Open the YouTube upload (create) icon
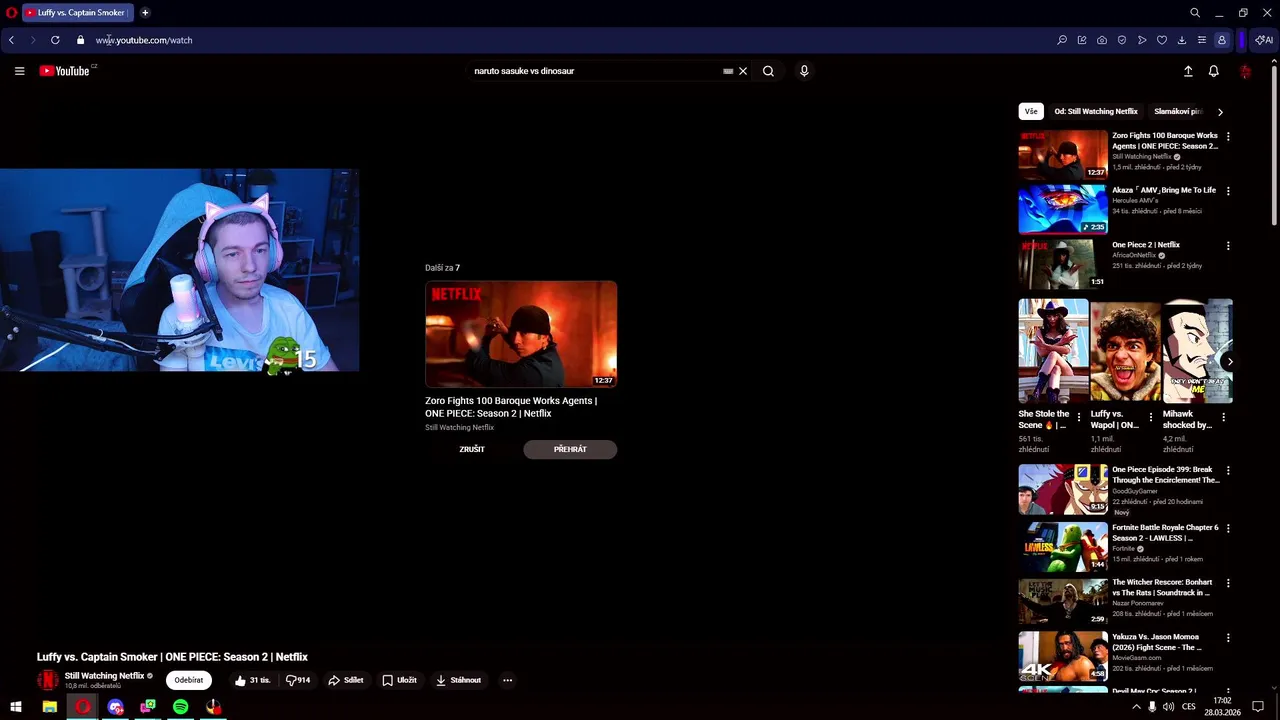The width and height of the screenshot is (1280, 720). (1188, 71)
